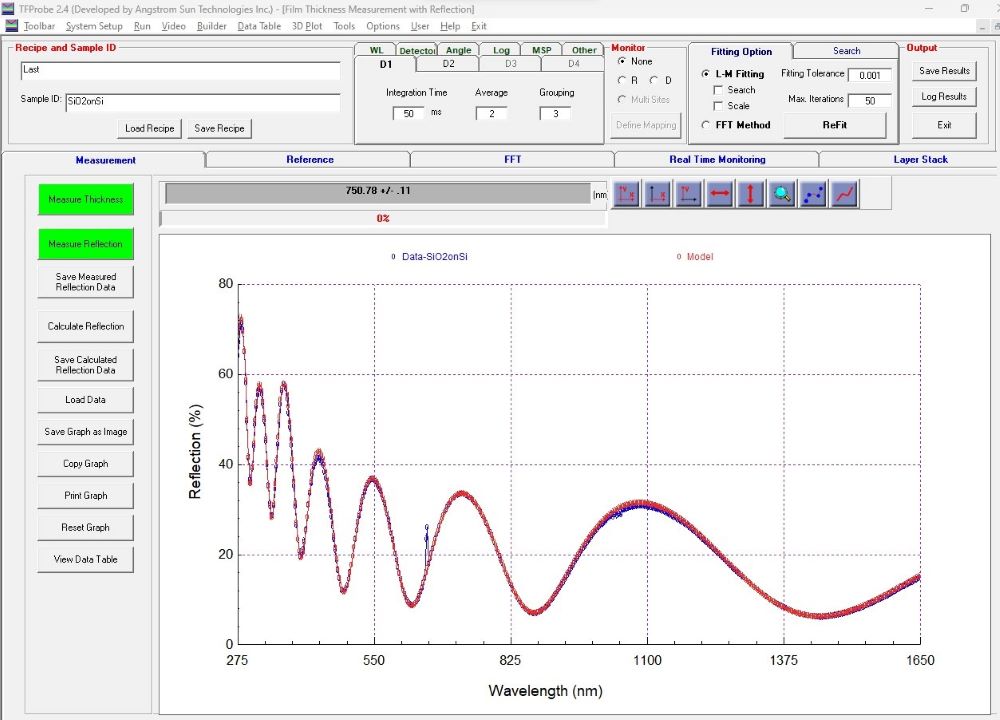
Task: Select the FFT Method radio option
Action: tap(705, 125)
